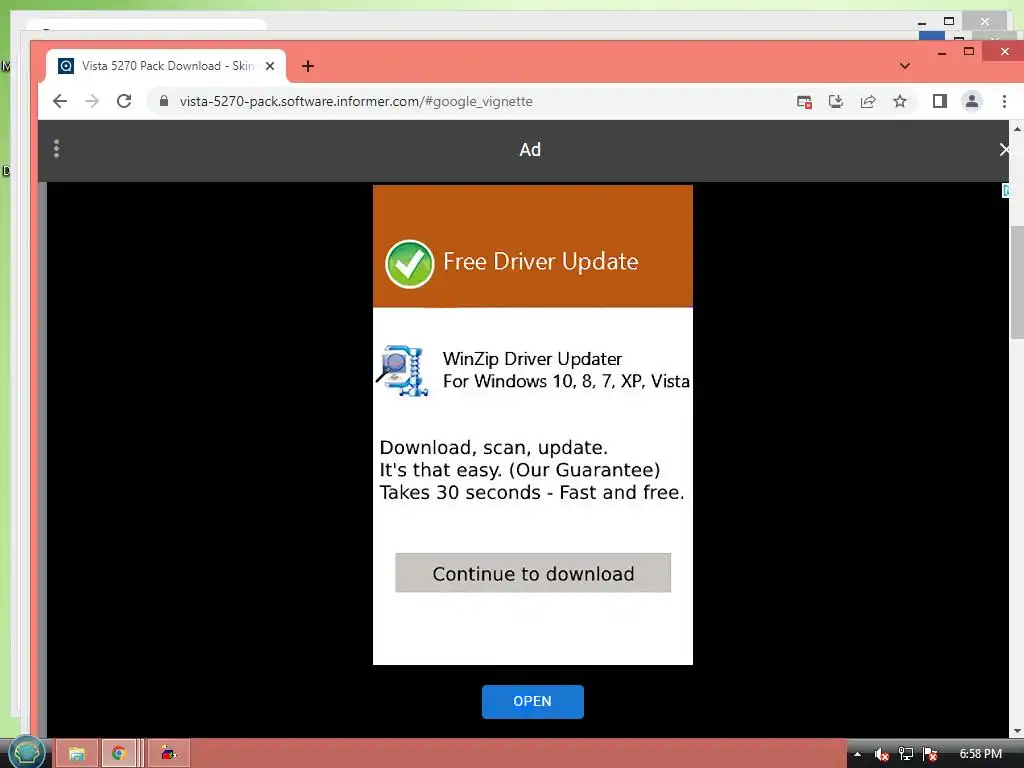Open the Action Center flag icon
1024x768 pixels.
click(x=931, y=754)
